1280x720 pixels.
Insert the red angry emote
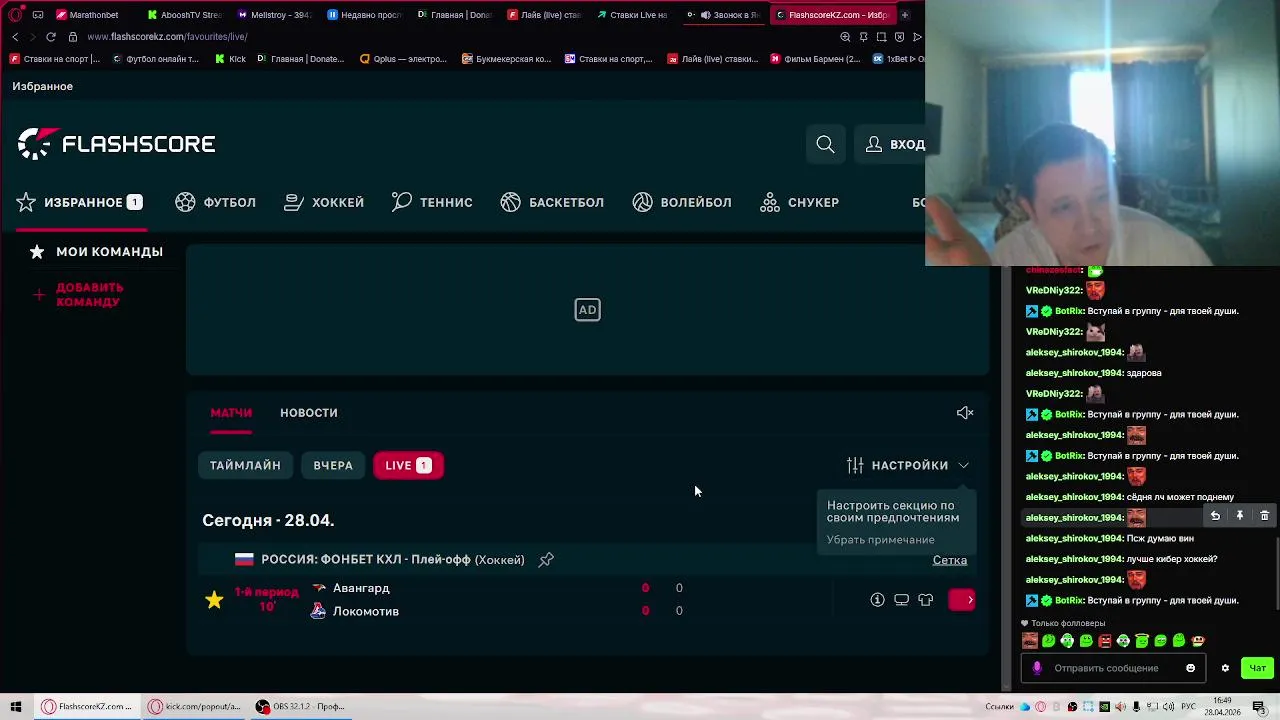pyautogui.click(x=1105, y=641)
